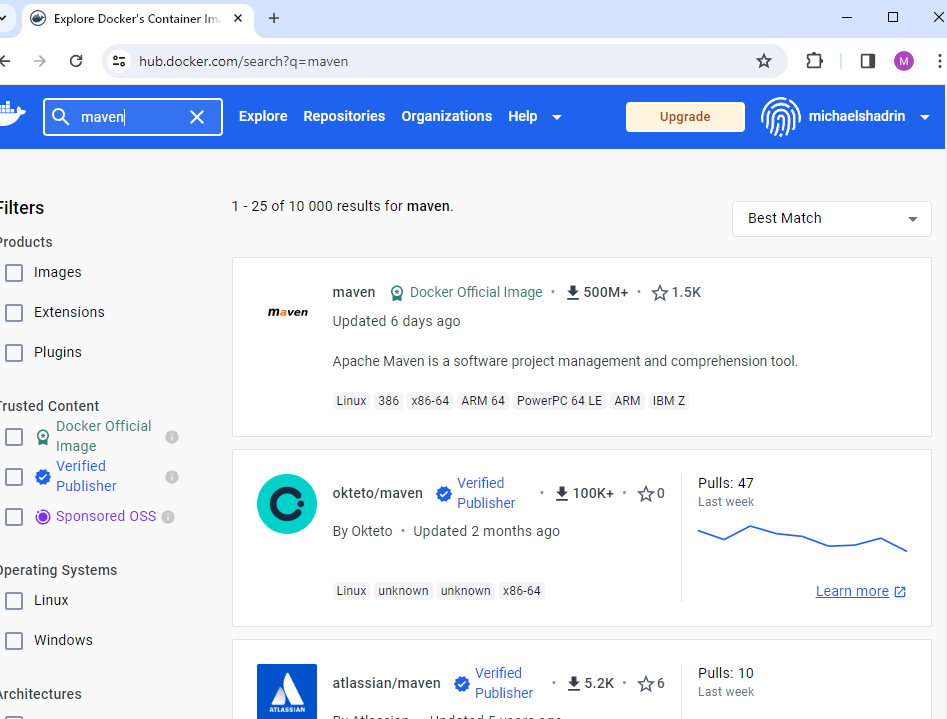Open the browser extensions puzzle icon
This screenshot has width=947, height=719.
[814, 61]
